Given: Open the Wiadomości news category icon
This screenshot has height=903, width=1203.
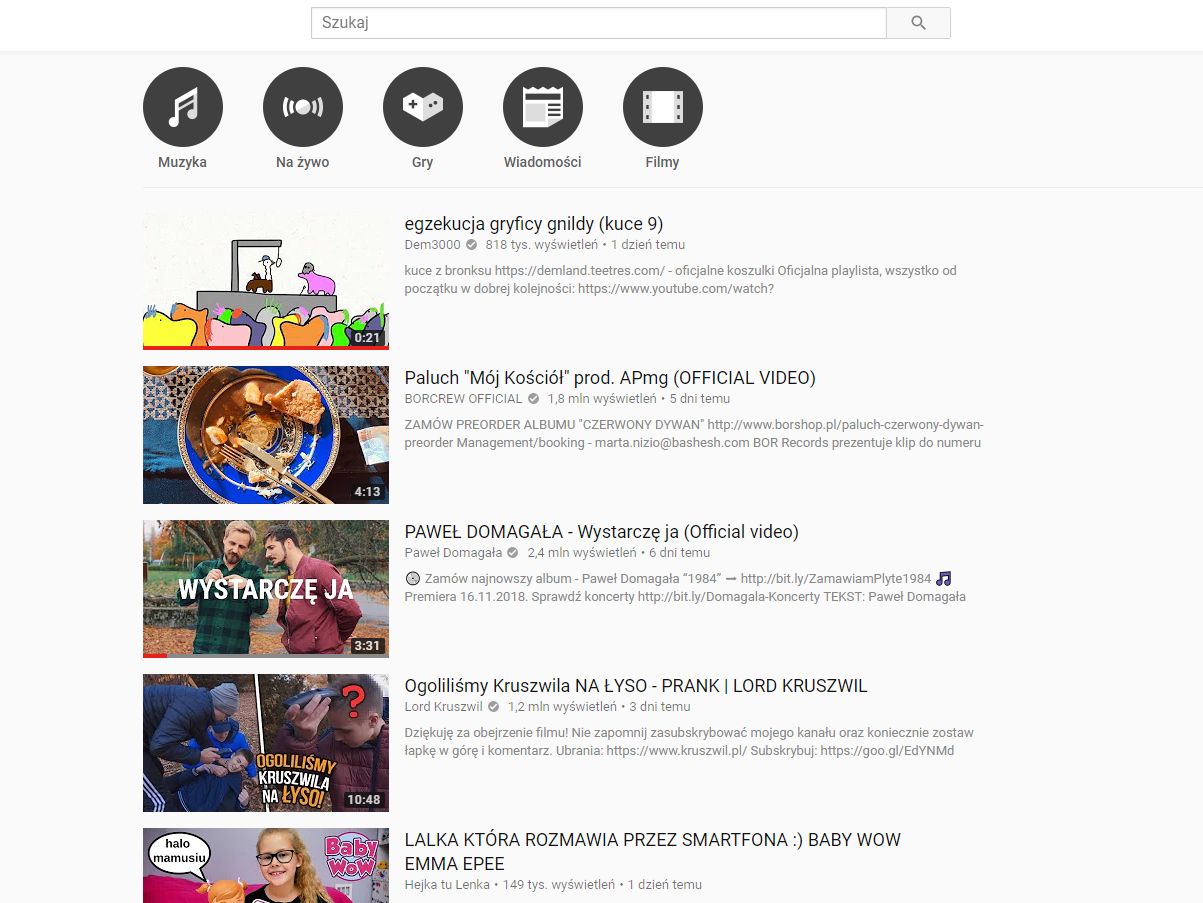Looking at the screenshot, I should (x=543, y=107).
